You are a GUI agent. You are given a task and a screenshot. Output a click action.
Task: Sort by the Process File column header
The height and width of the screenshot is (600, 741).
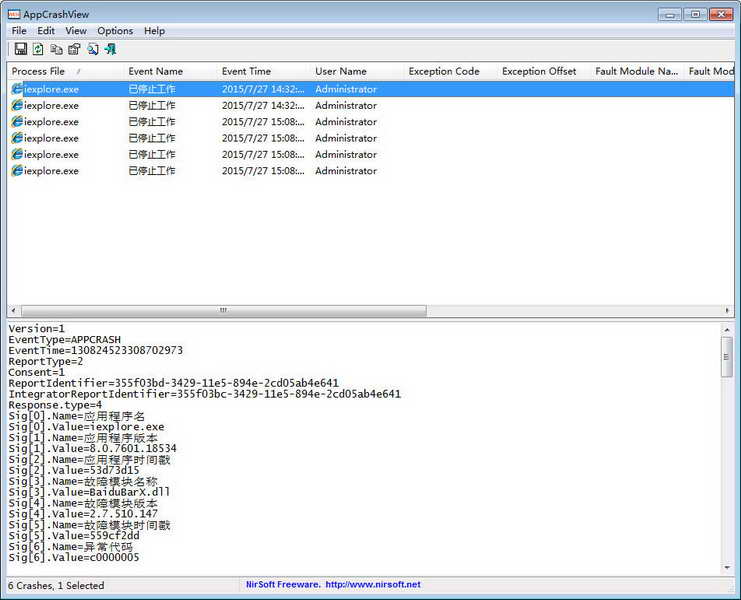66,71
